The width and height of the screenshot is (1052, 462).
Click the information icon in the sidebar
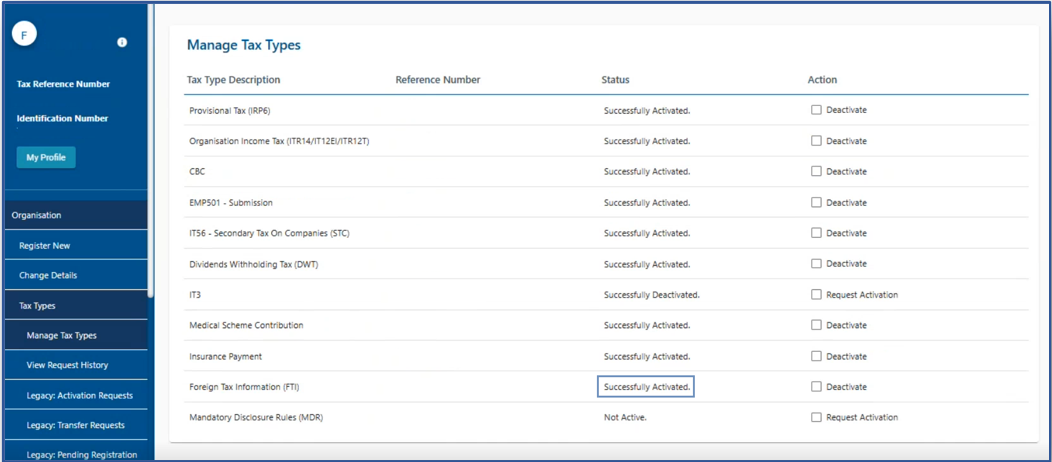pos(122,43)
